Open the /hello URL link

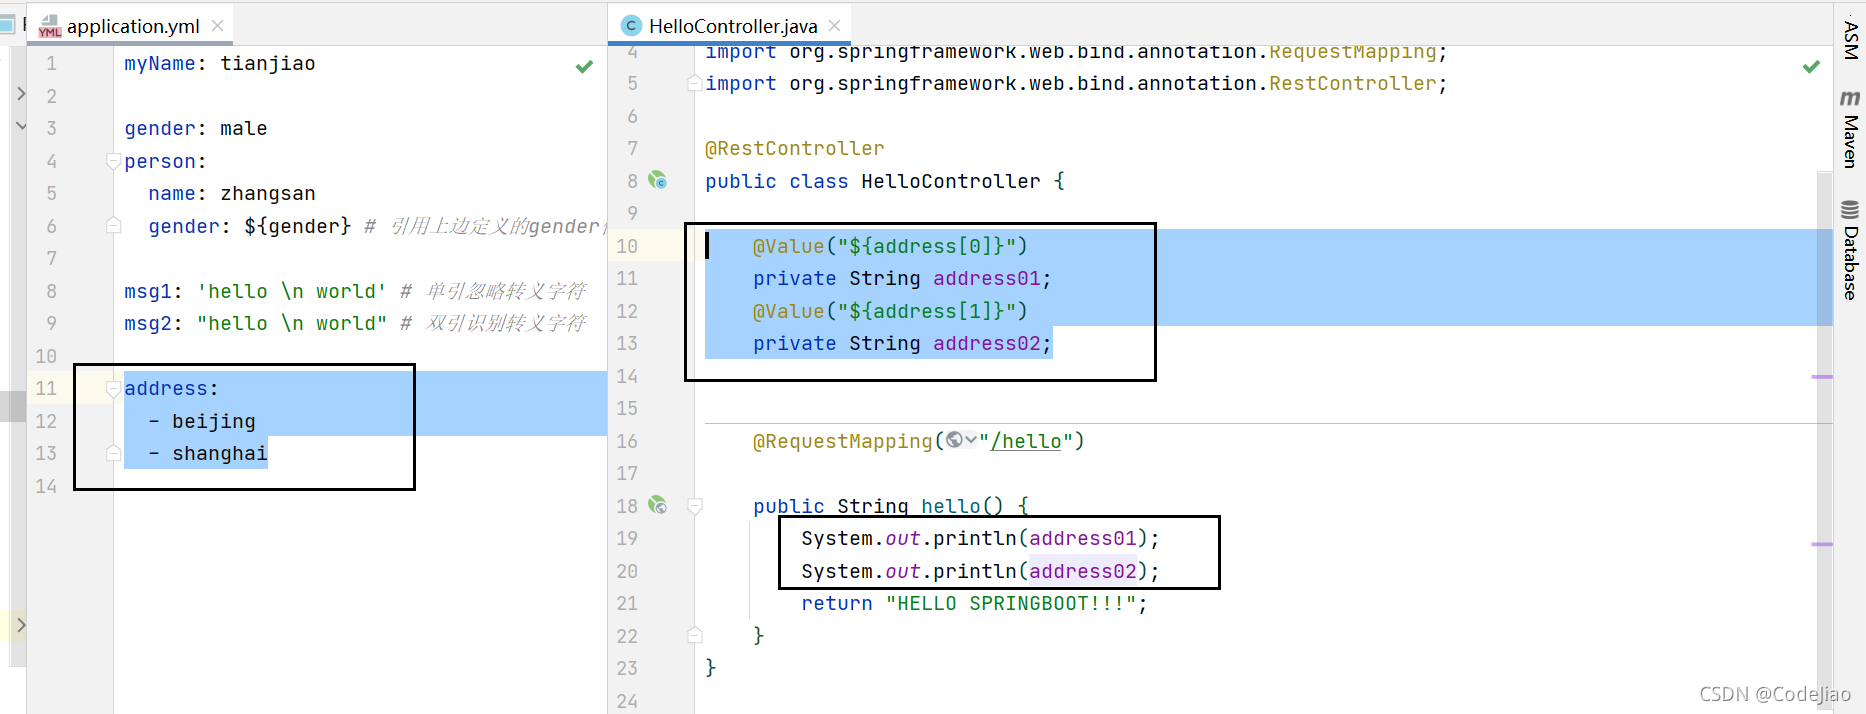pos(1026,441)
